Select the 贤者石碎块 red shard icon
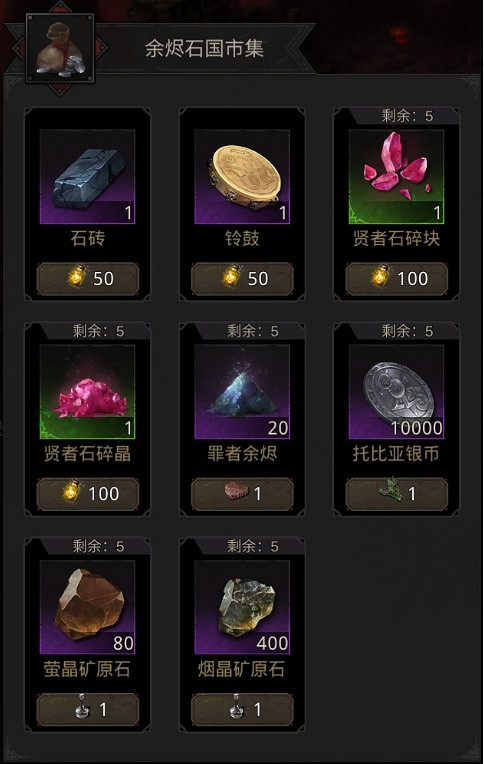 click(x=396, y=177)
